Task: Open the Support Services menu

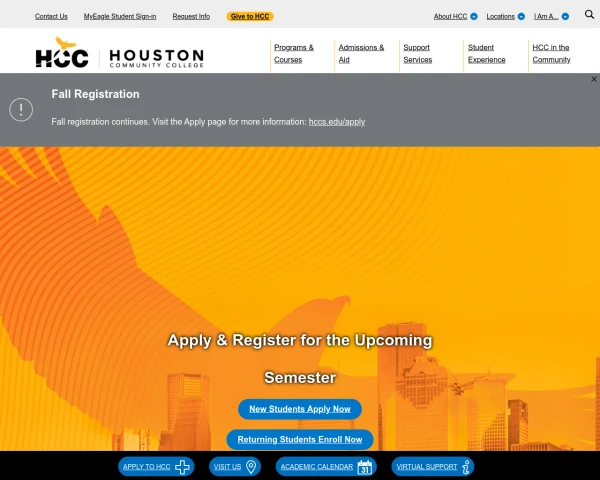Action: 417,54
